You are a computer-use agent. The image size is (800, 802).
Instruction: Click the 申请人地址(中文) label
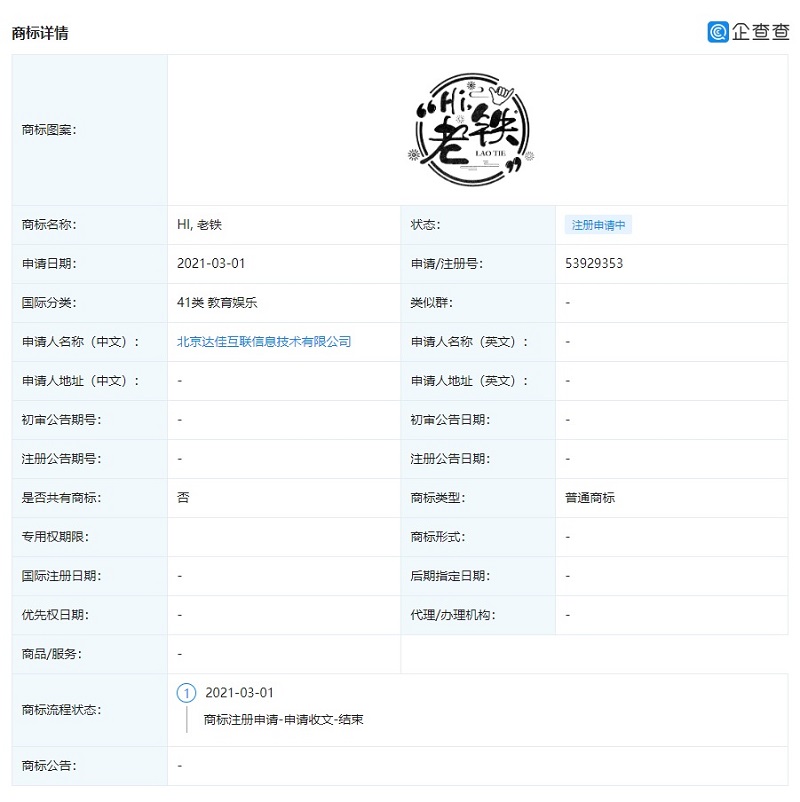(x=80, y=381)
